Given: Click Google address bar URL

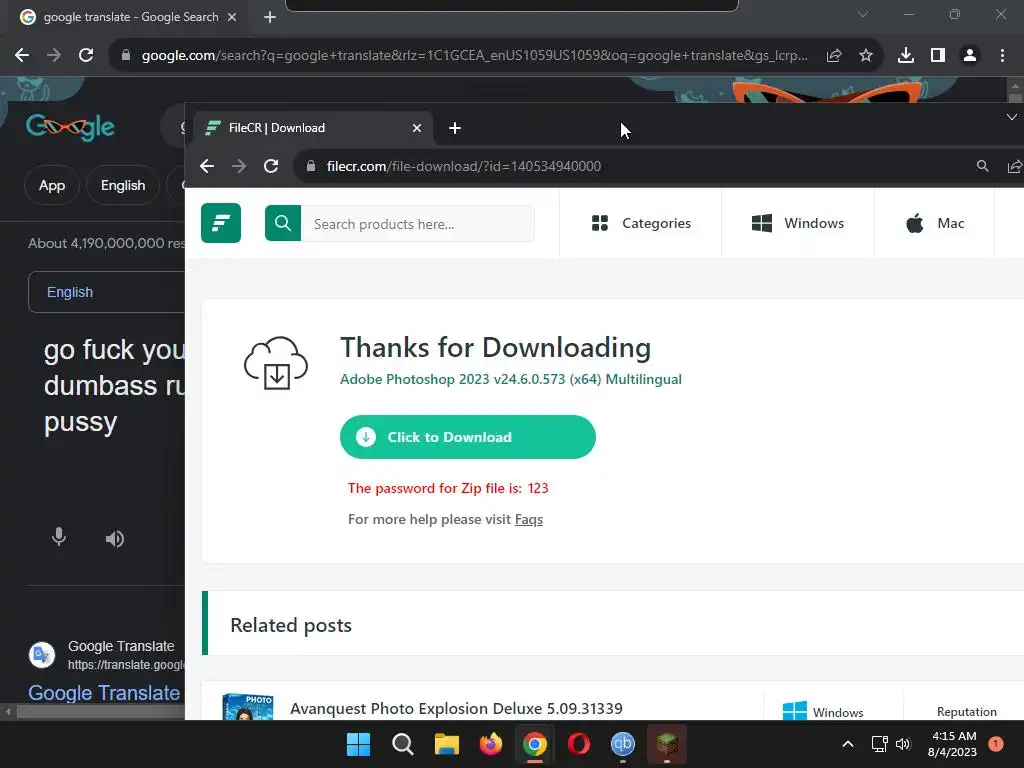Looking at the screenshot, I should (474, 56).
